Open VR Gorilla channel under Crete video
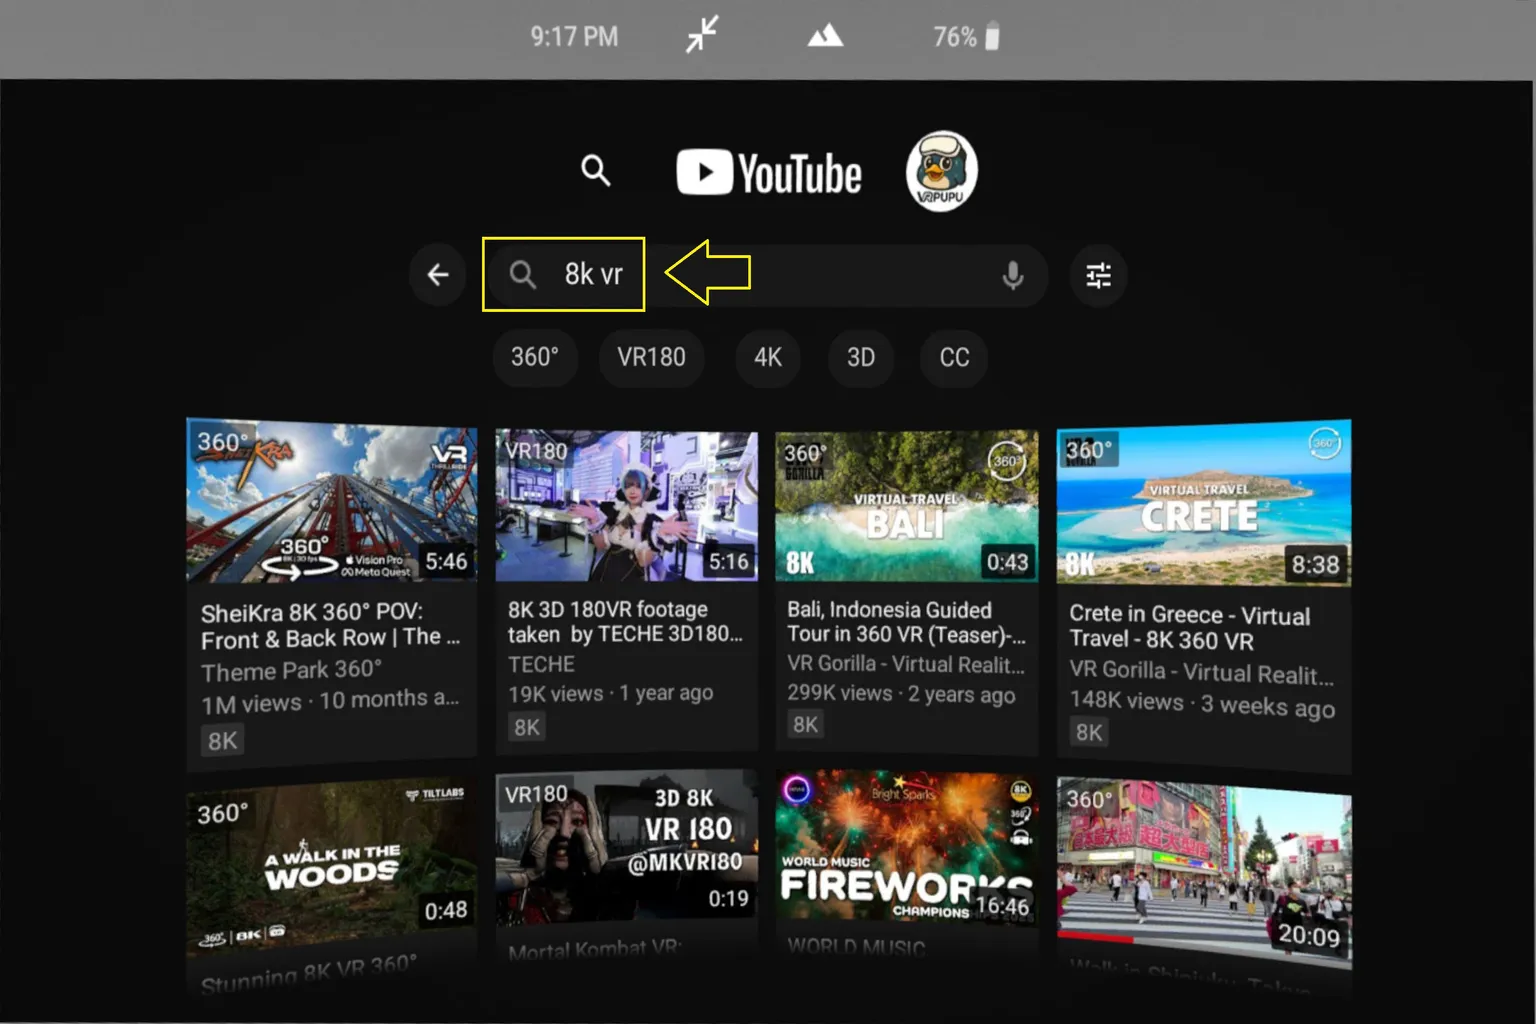The width and height of the screenshot is (1536, 1024). point(1201,672)
